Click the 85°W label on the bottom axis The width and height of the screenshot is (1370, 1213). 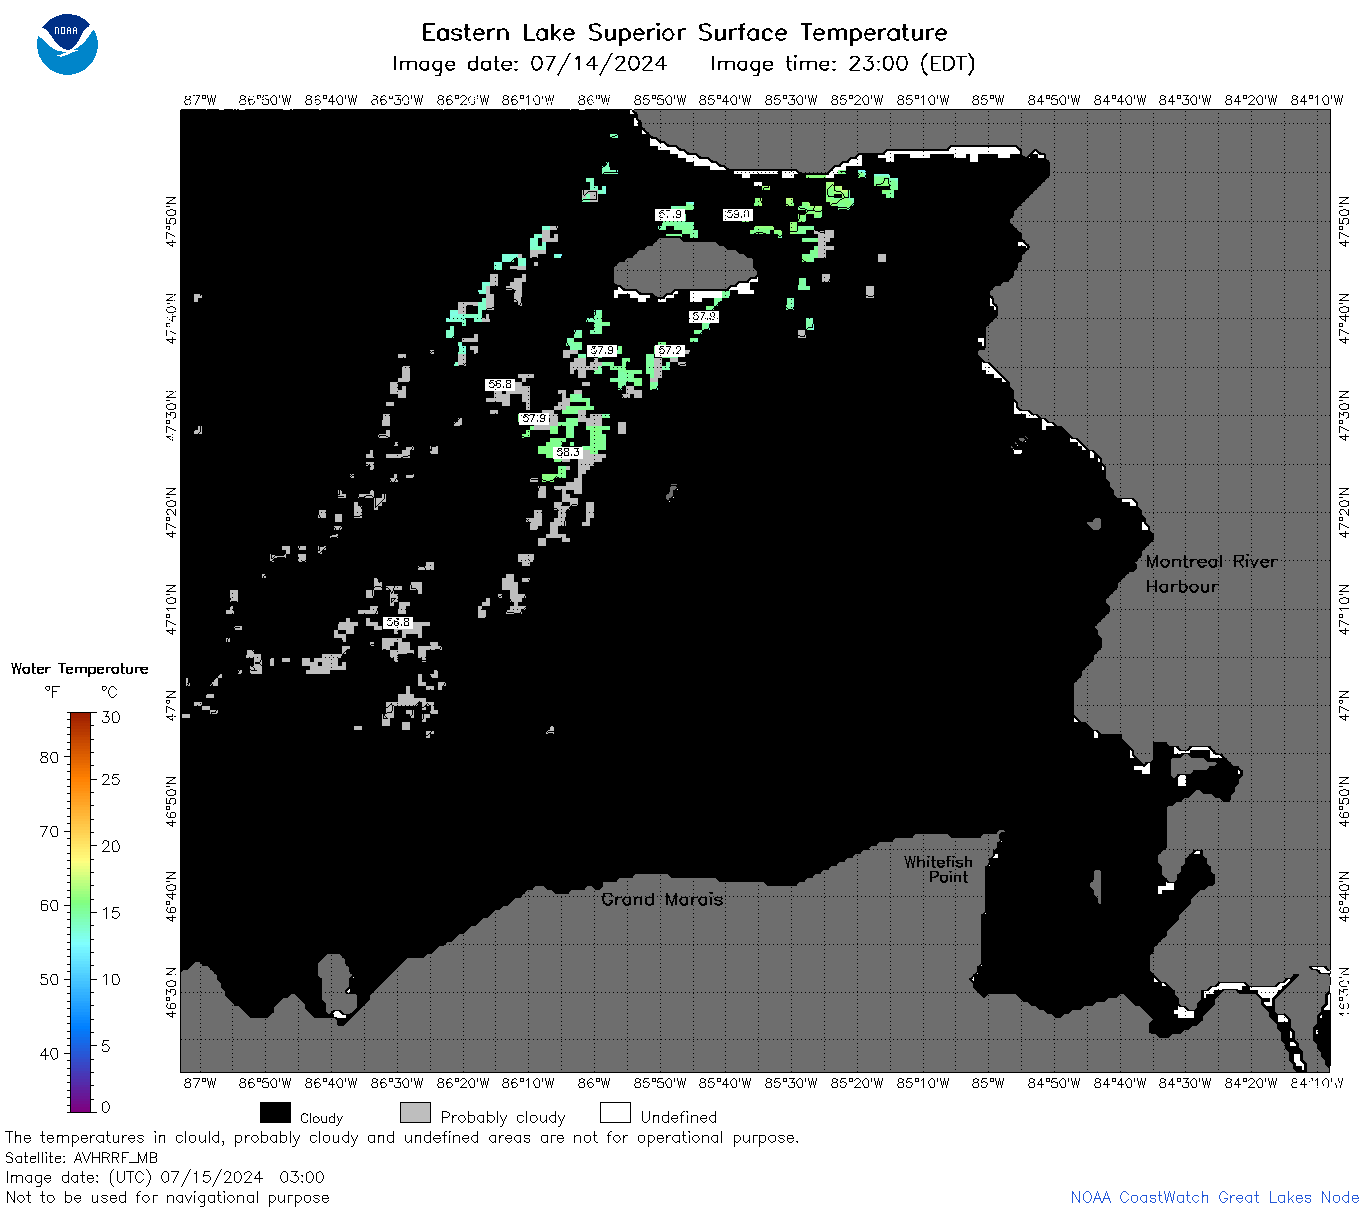point(988,1082)
